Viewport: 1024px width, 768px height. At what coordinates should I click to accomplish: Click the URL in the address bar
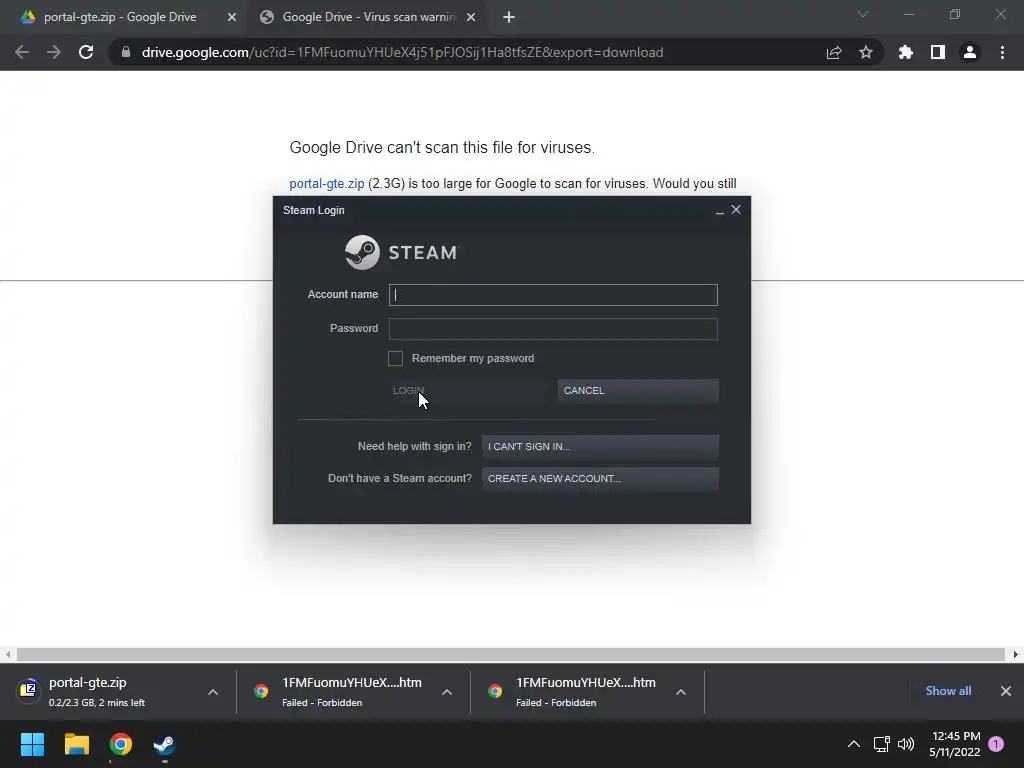point(402,52)
